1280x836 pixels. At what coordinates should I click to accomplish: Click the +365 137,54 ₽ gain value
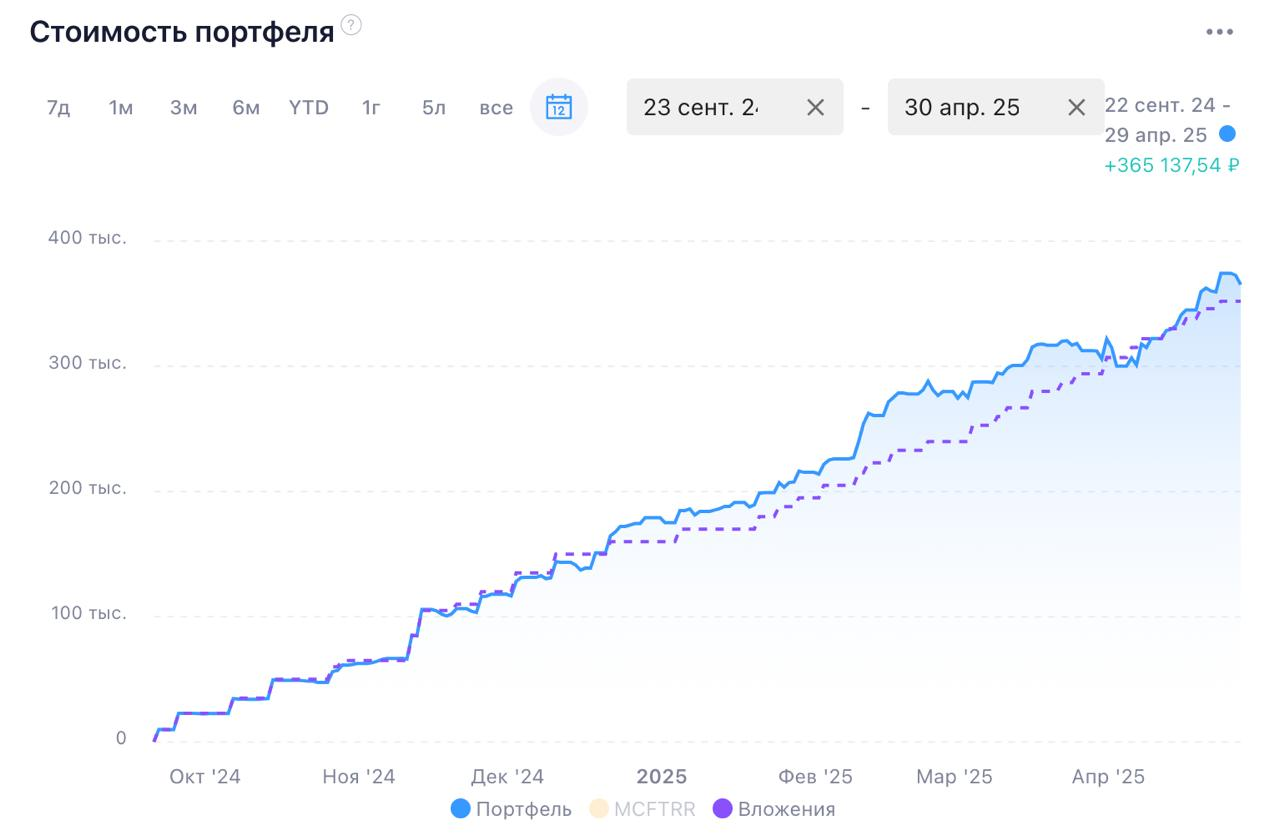click(1172, 165)
